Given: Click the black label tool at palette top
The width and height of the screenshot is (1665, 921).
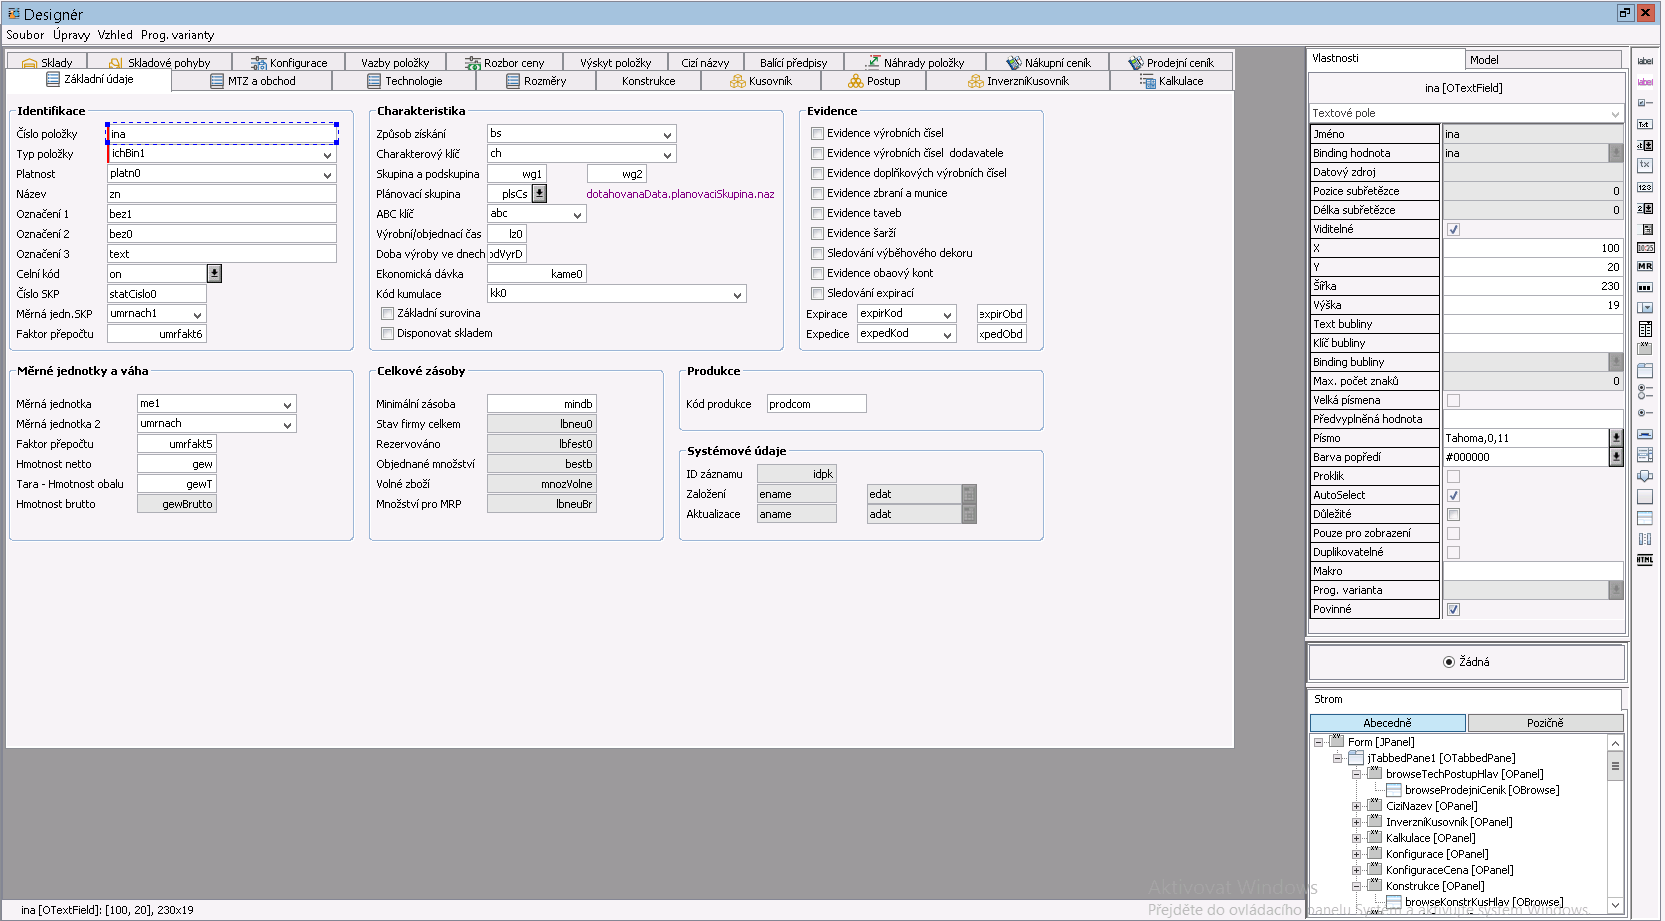Looking at the screenshot, I should point(1645,61).
